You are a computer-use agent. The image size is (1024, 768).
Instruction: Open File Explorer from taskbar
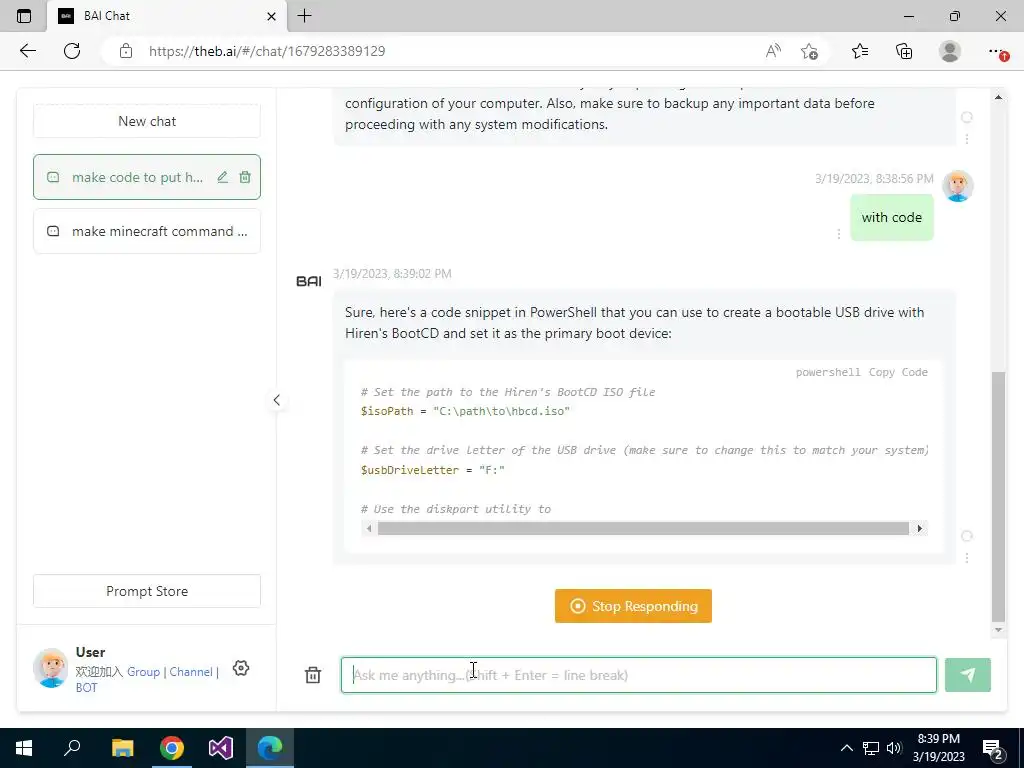[x=122, y=748]
